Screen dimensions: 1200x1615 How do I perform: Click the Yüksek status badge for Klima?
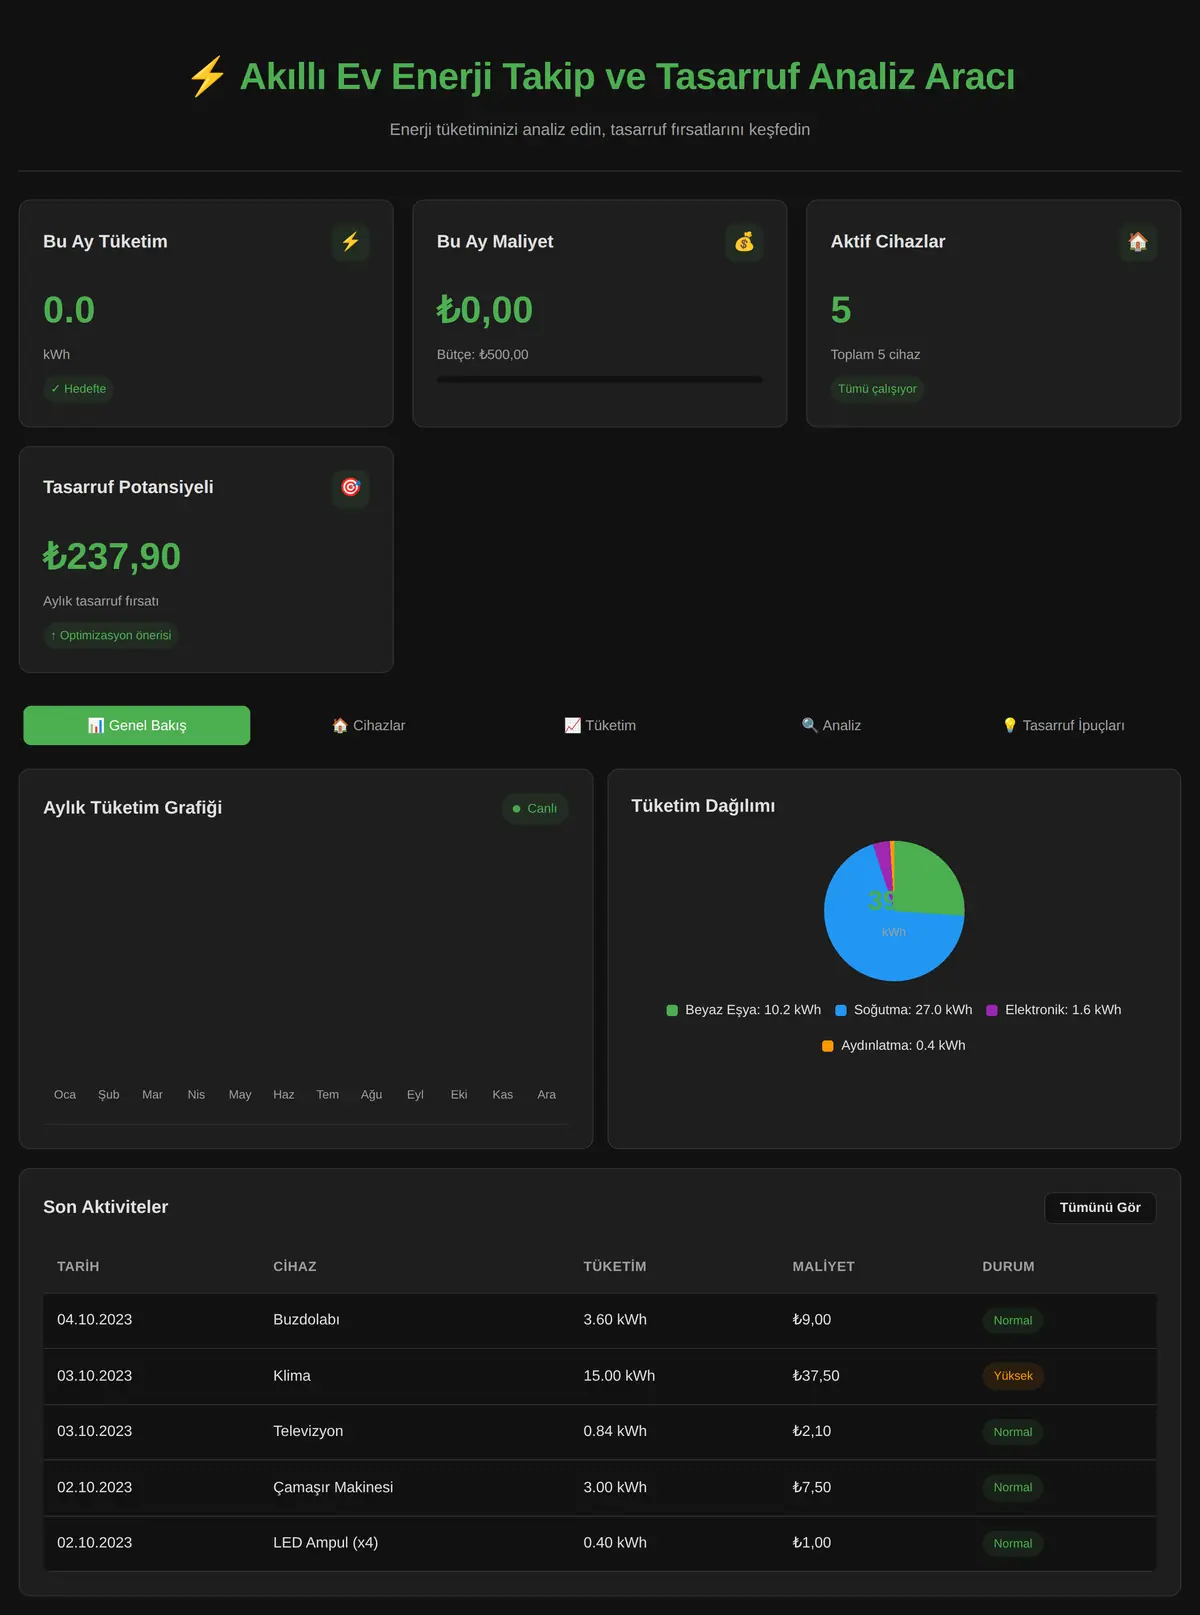pos(1013,1376)
